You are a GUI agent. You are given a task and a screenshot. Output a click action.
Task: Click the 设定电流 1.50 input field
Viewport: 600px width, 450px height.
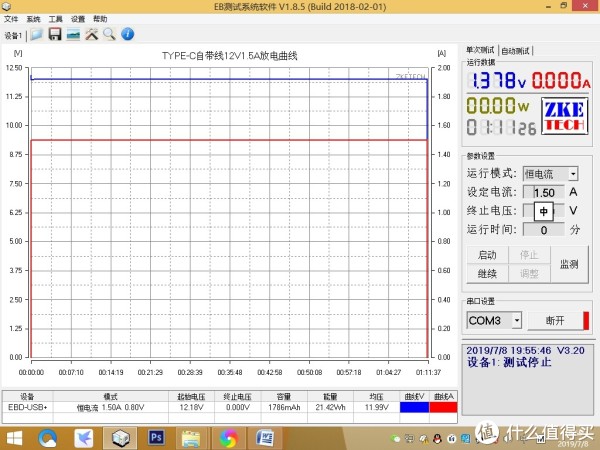click(x=544, y=192)
